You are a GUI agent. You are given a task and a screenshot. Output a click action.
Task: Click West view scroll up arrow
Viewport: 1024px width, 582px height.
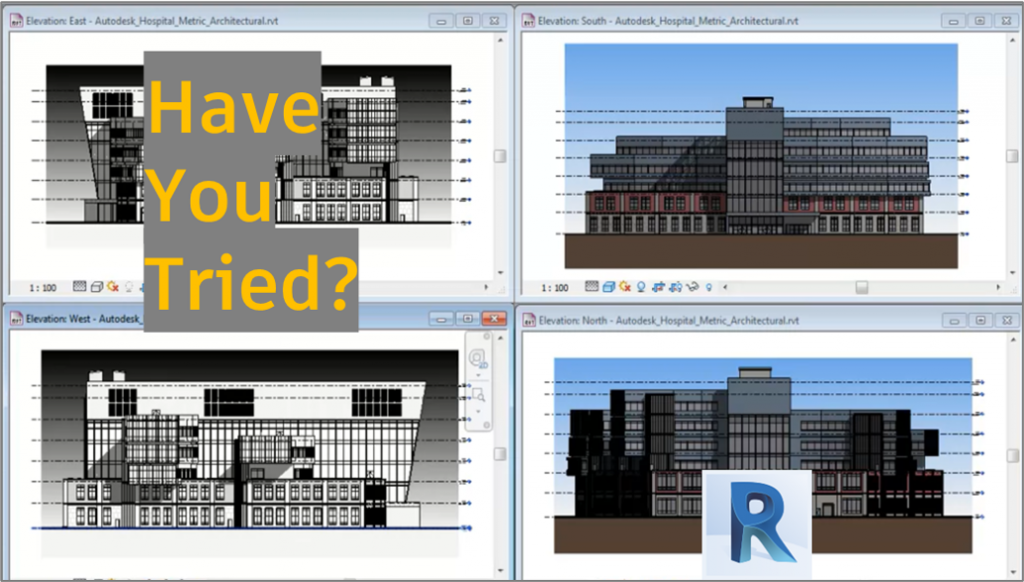pos(500,338)
